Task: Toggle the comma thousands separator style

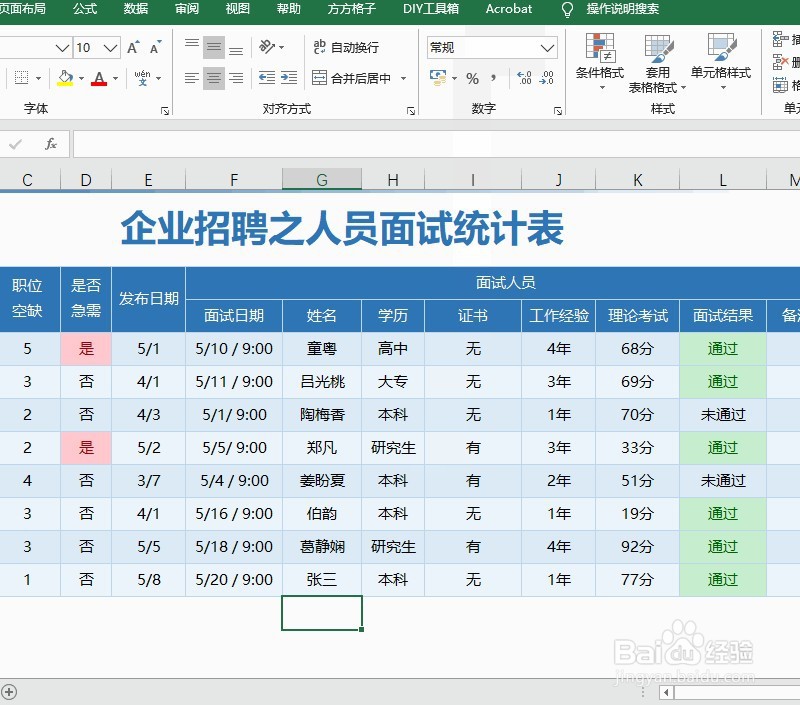Action: point(494,78)
